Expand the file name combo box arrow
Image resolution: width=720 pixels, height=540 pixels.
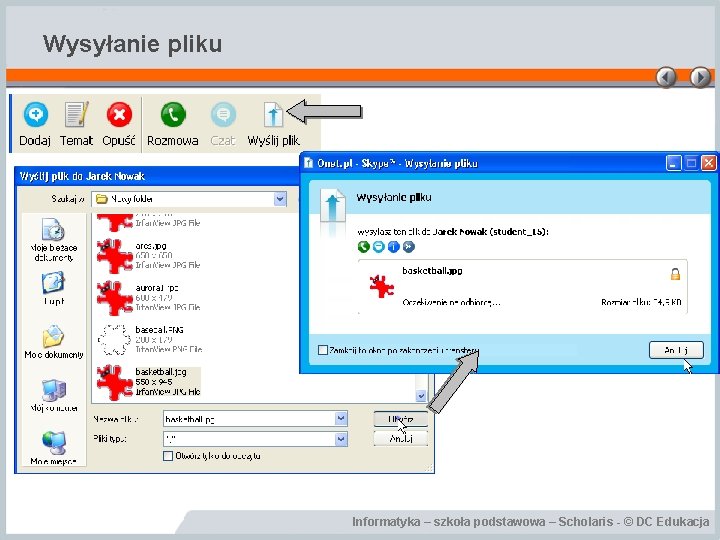(x=341, y=419)
